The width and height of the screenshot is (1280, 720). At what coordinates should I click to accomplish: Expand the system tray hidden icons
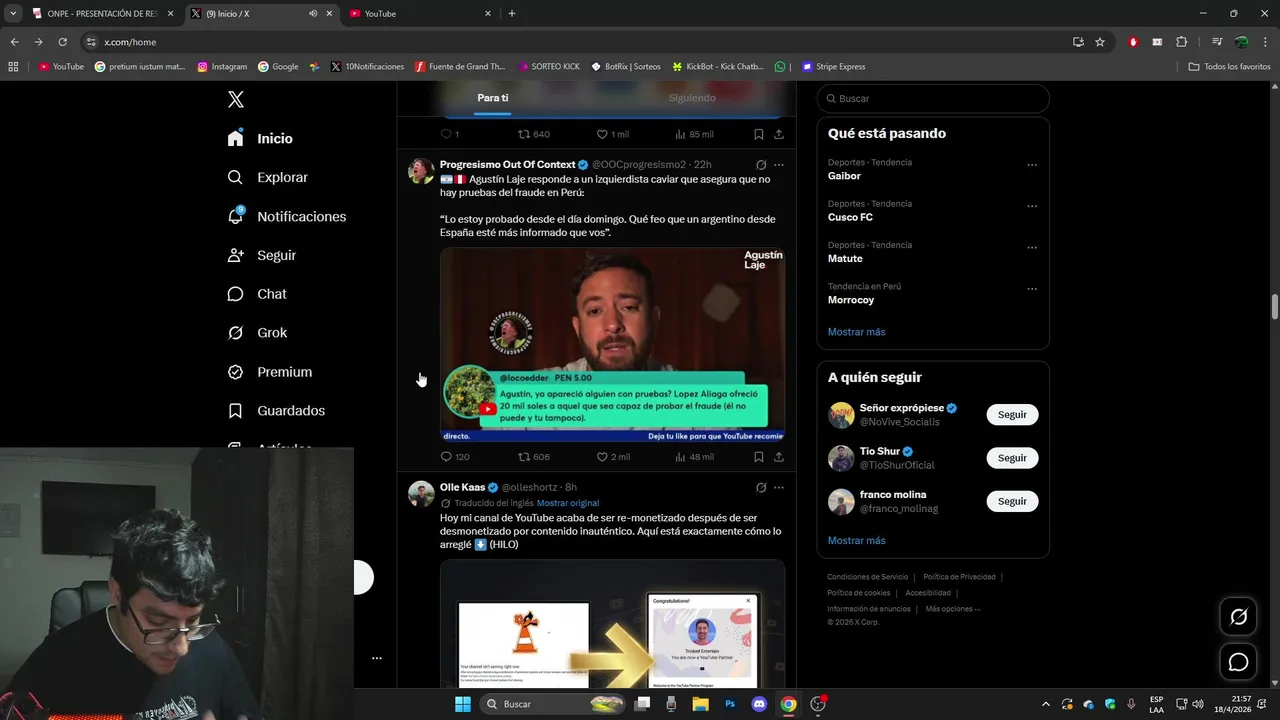click(1045, 704)
